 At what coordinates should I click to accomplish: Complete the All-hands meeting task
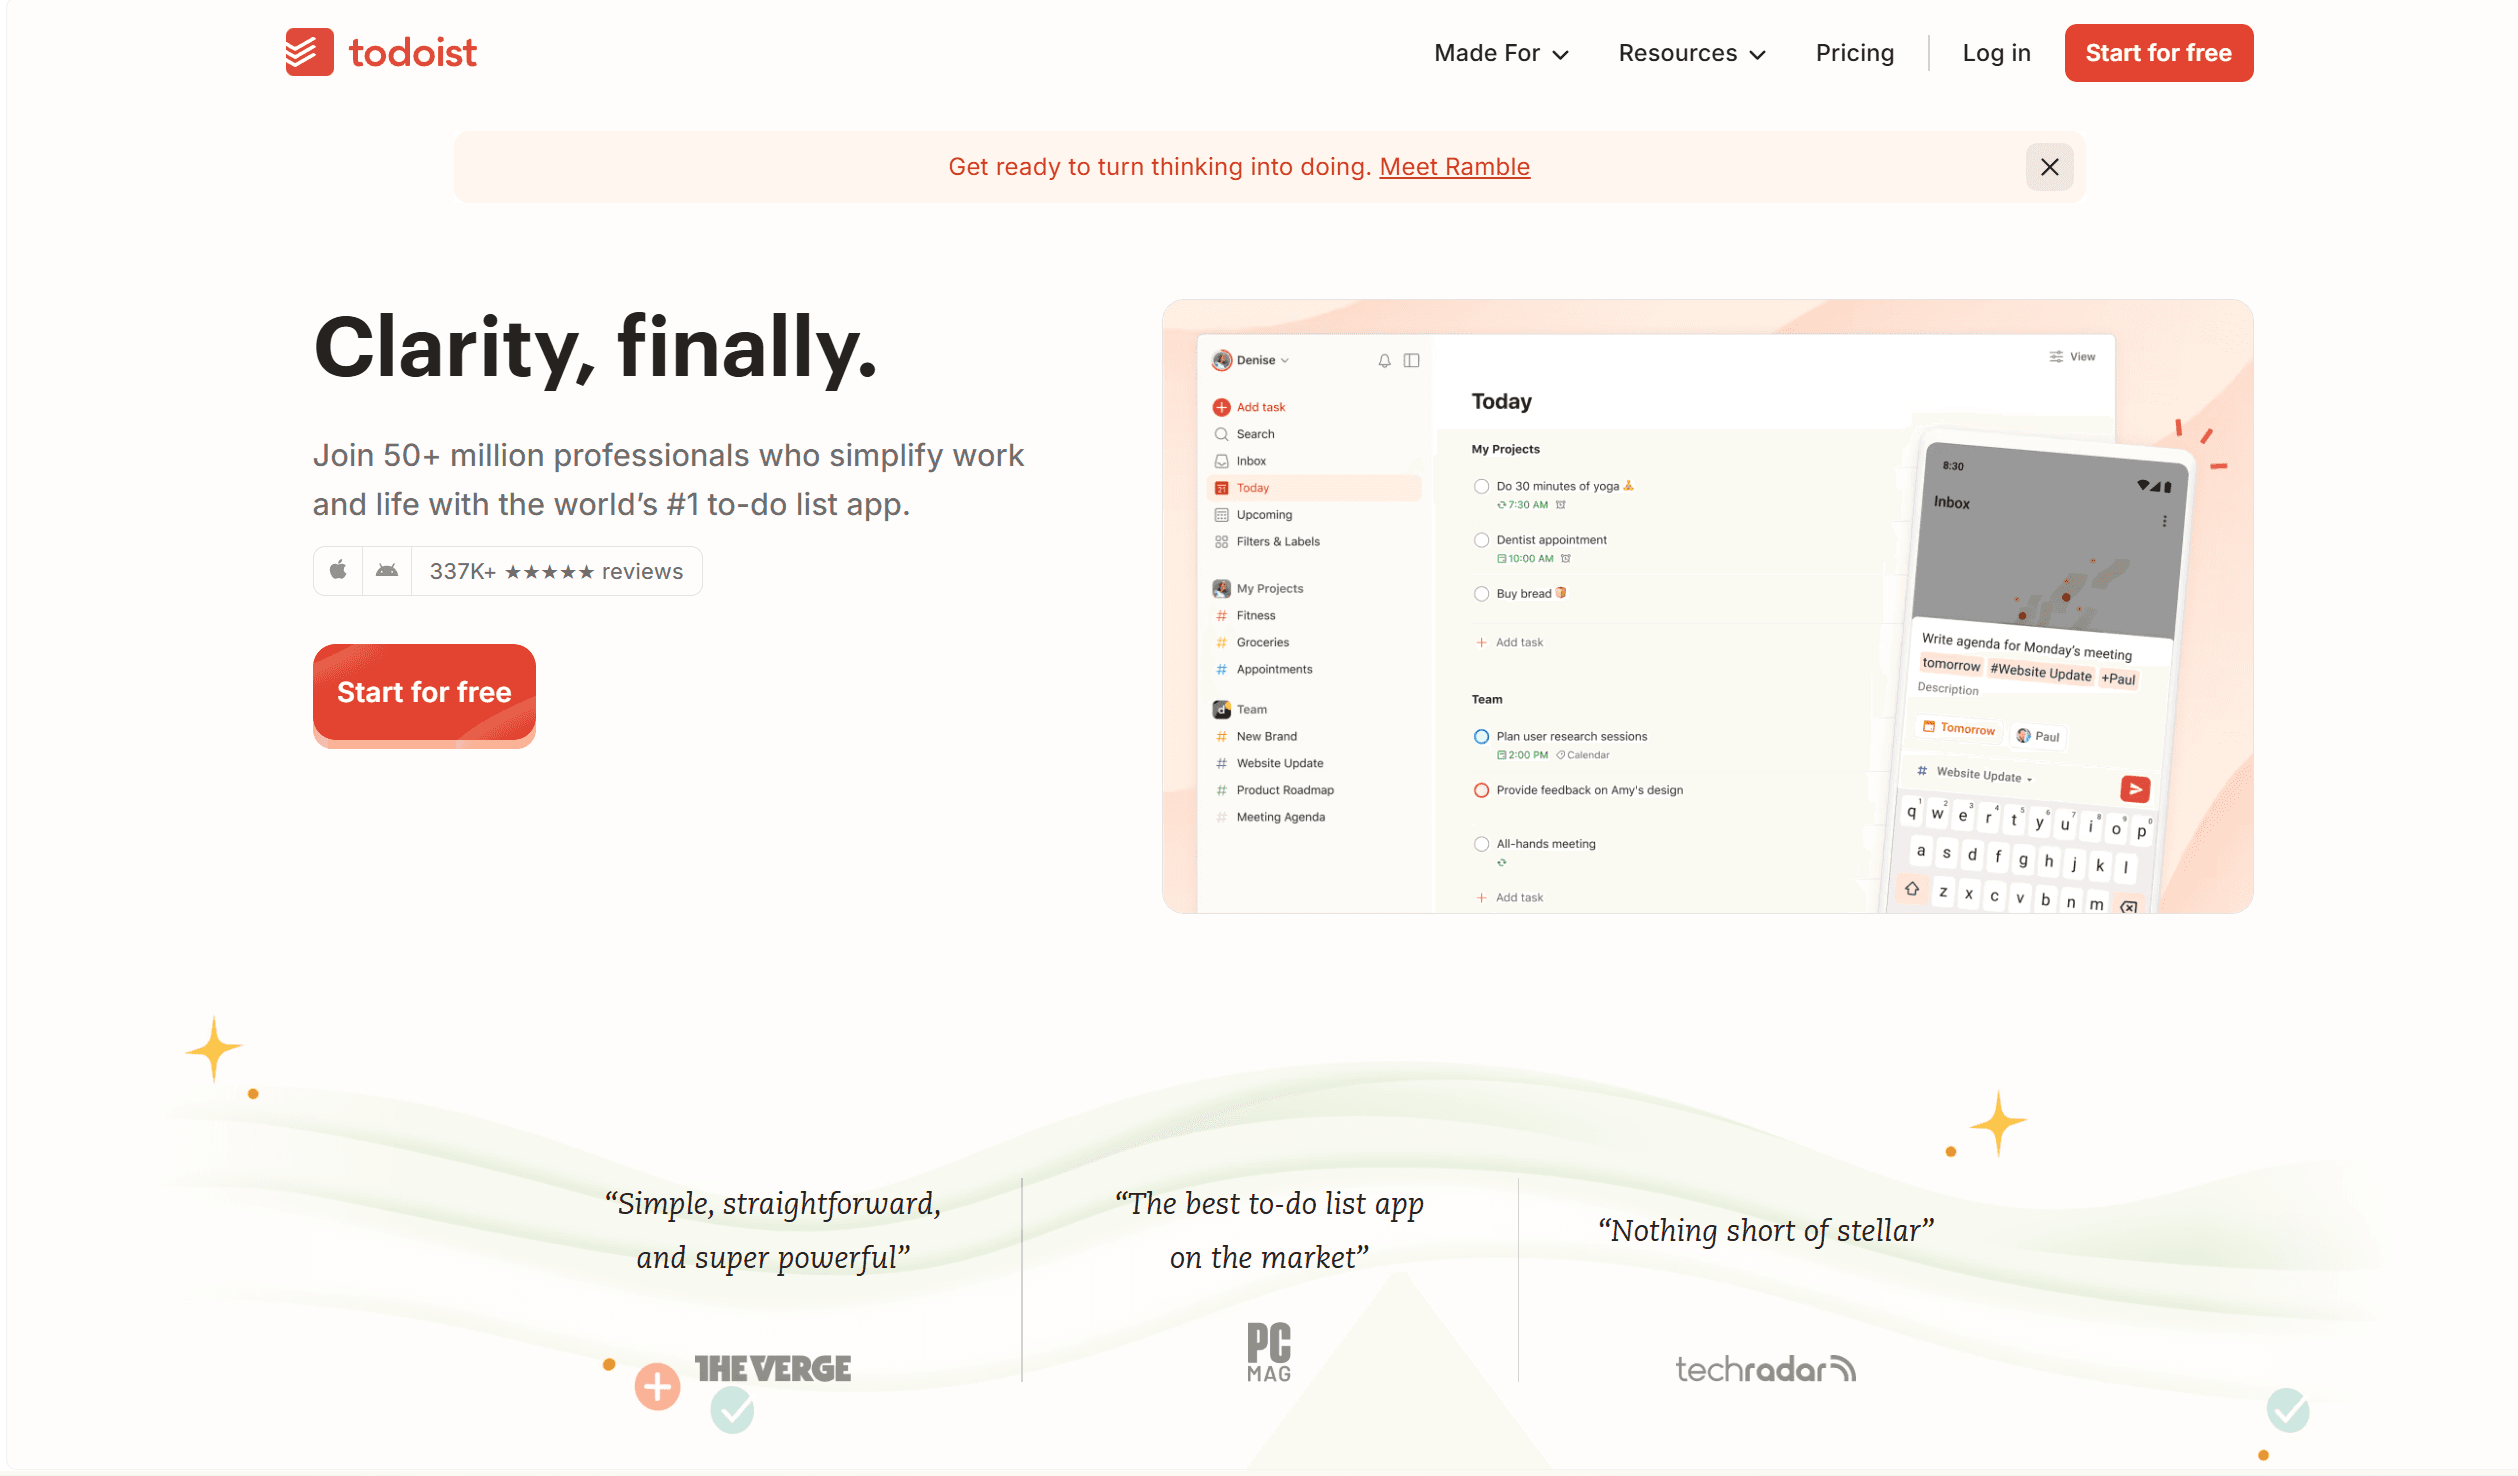tap(1481, 844)
